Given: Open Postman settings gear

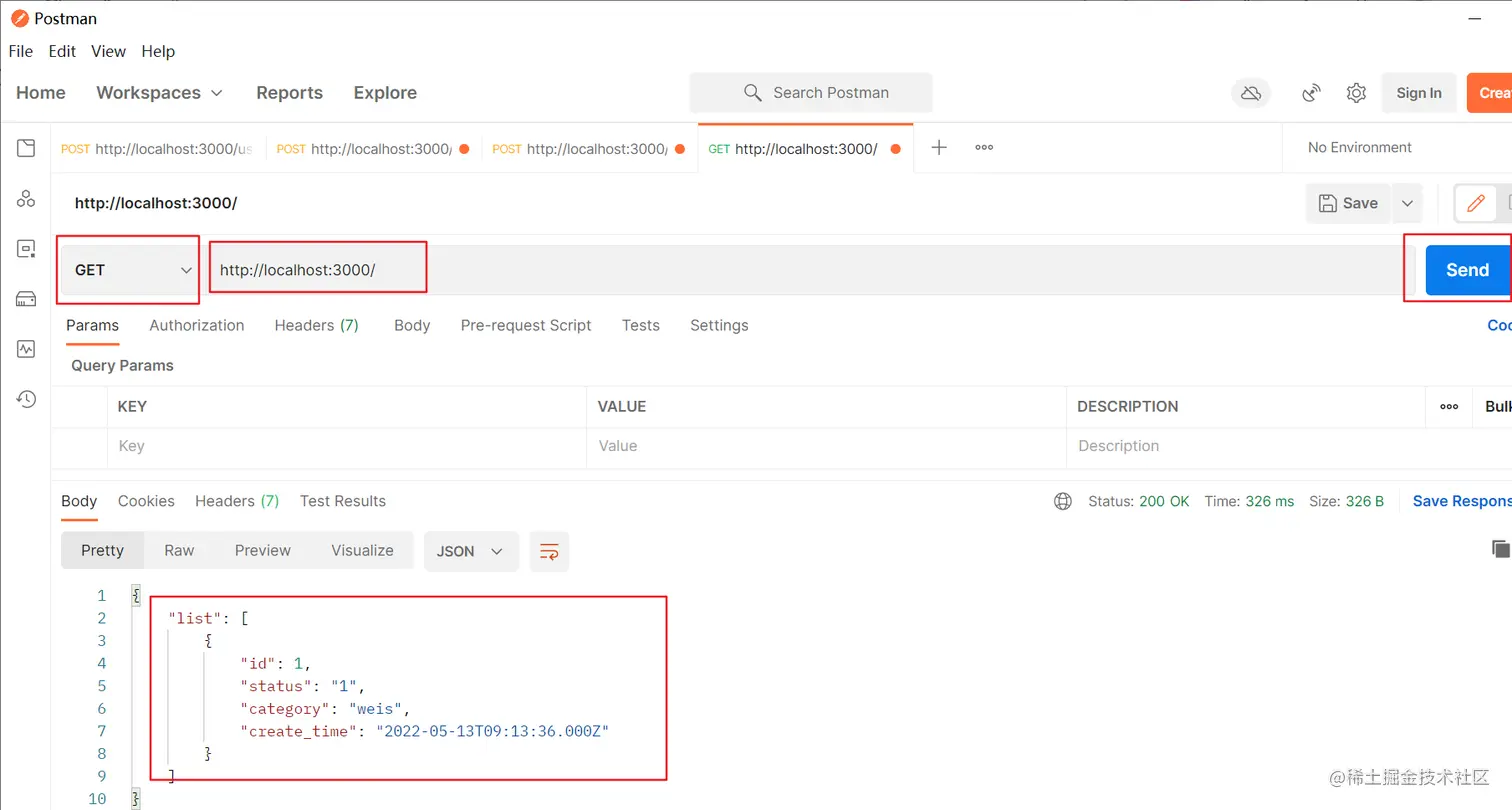Looking at the screenshot, I should coord(1356,93).
